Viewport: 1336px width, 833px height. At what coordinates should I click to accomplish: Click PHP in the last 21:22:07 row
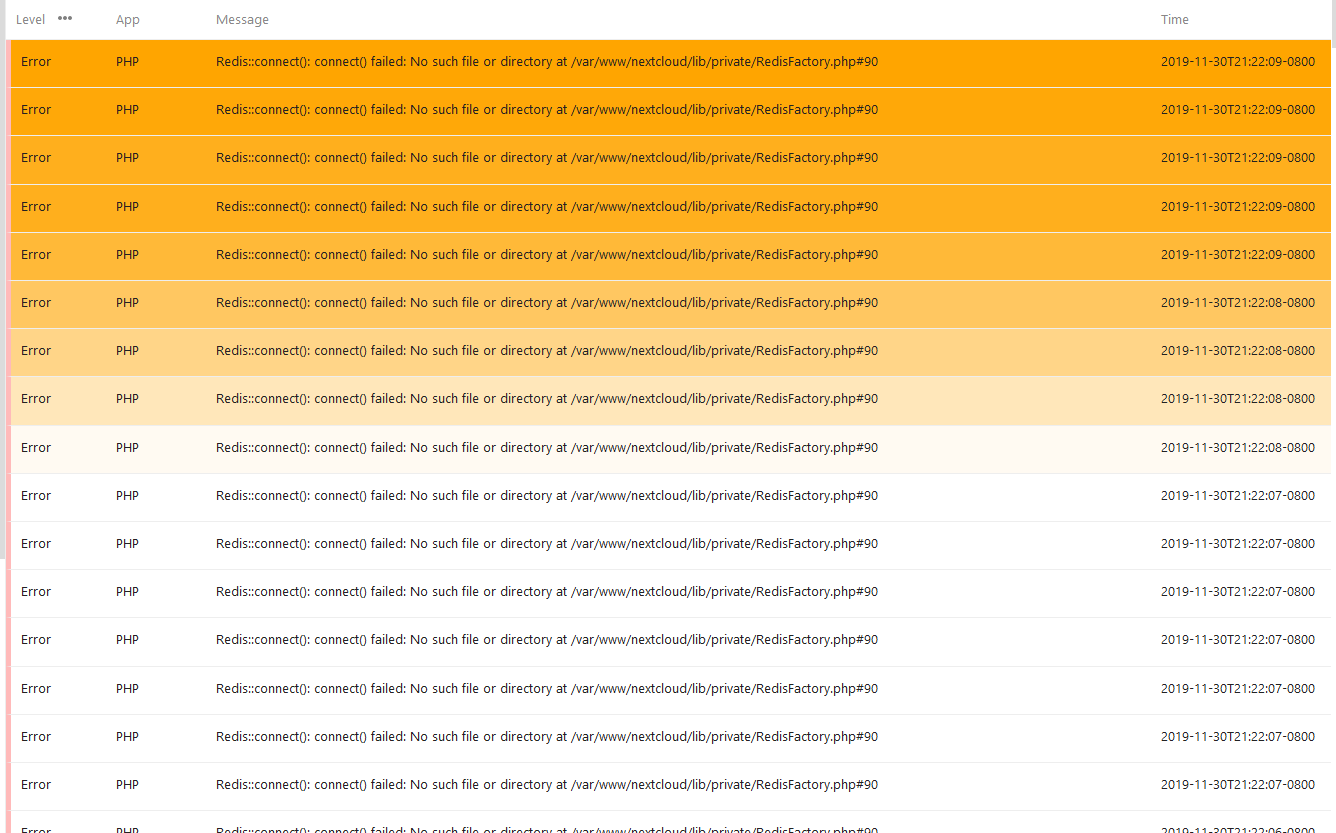[127, 784]
